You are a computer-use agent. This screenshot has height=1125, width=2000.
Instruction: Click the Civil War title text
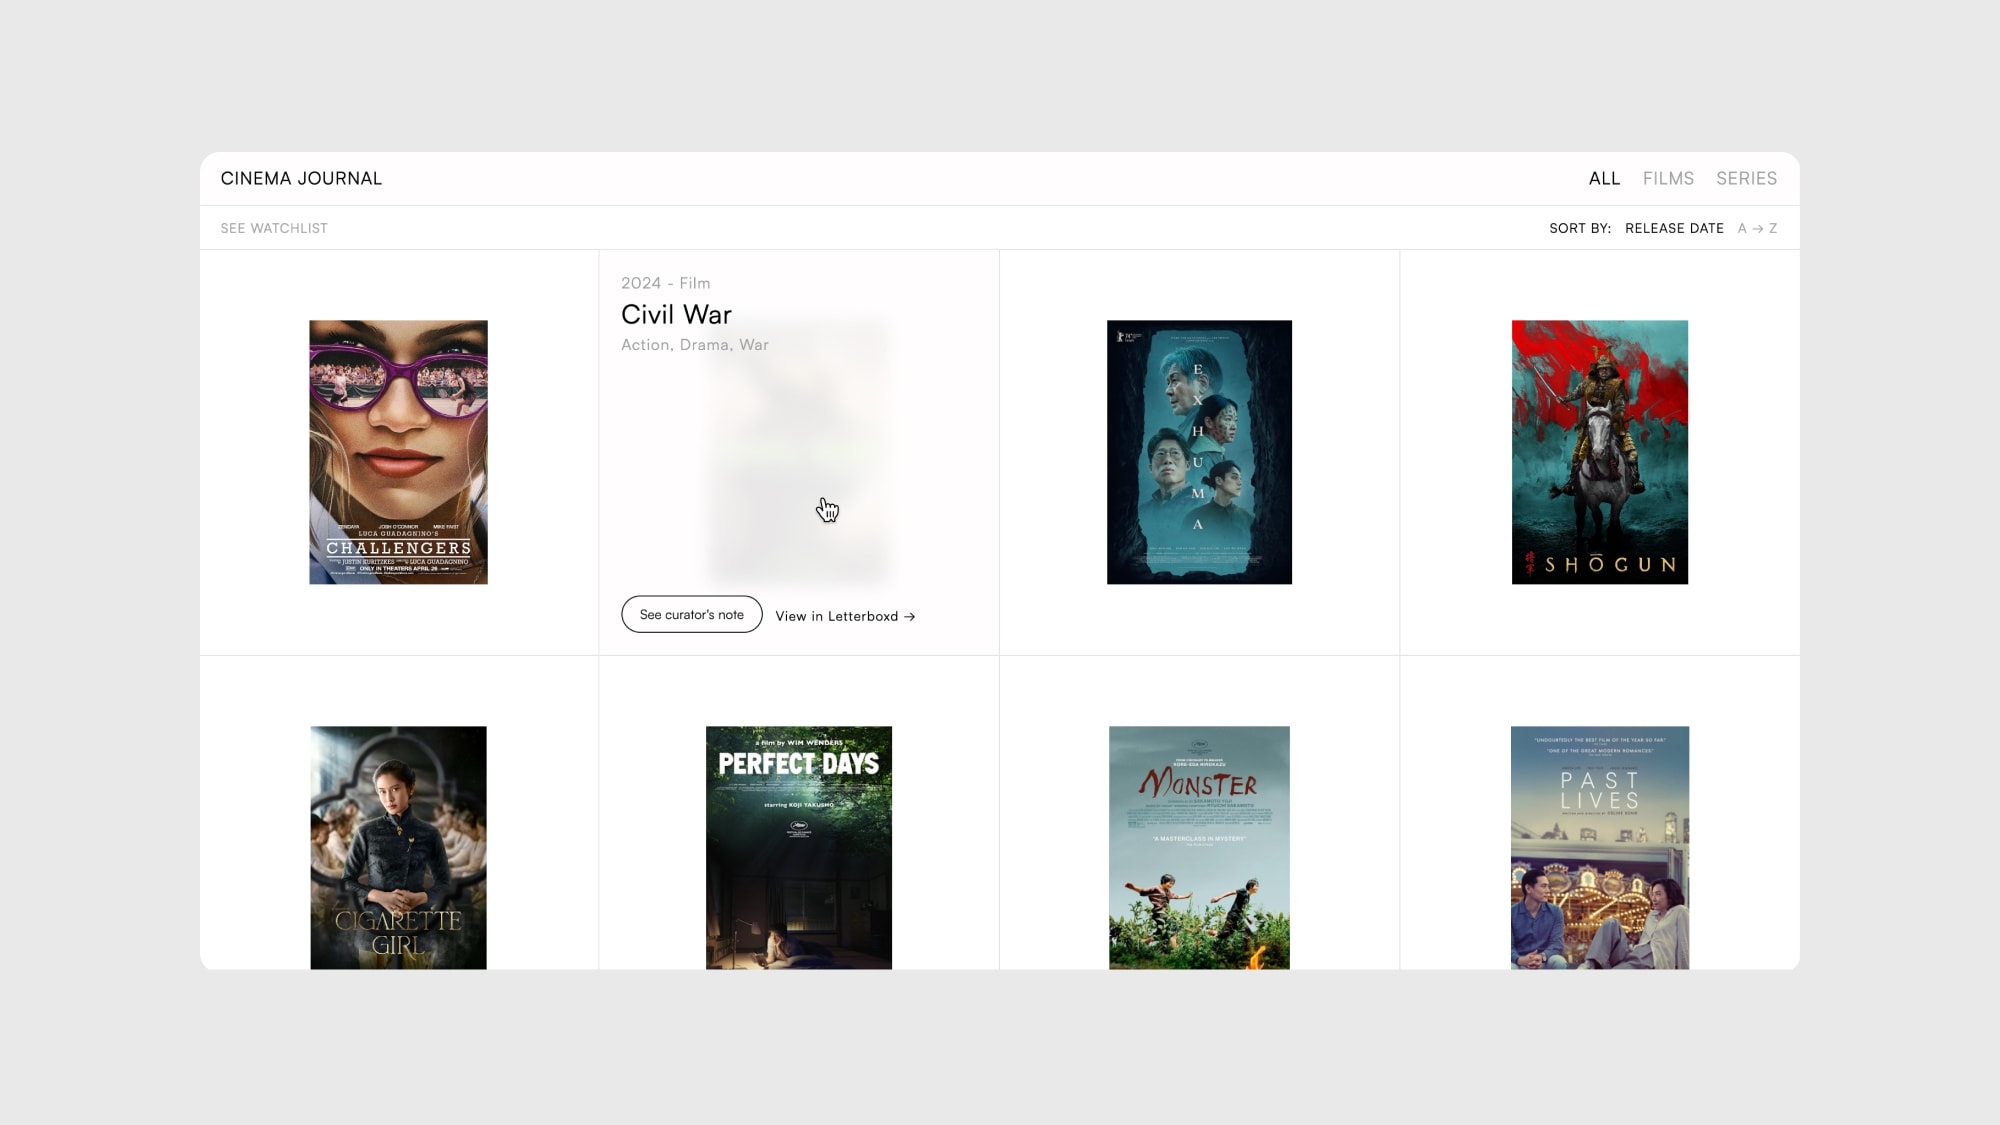[x=676, y=314]
